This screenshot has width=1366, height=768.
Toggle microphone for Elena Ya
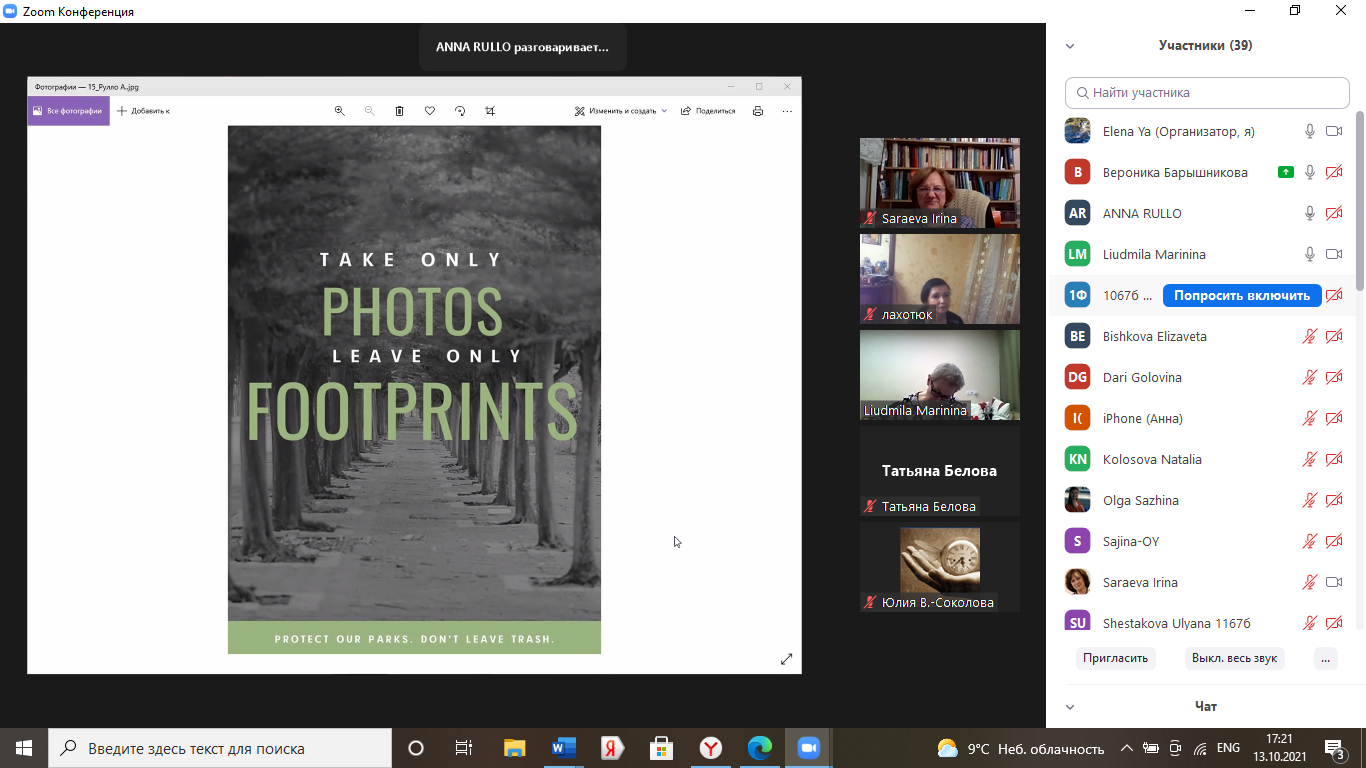(1309, 131)
